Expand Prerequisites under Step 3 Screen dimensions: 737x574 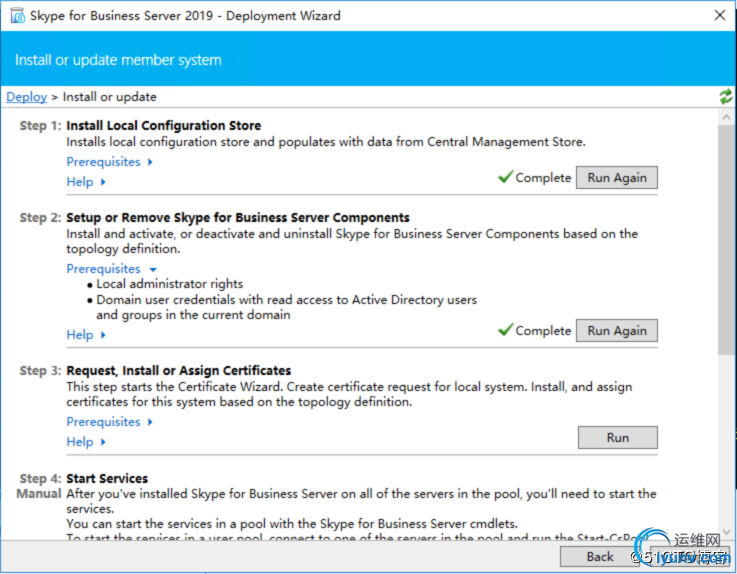pyautogui.click(x=110, y=422)
